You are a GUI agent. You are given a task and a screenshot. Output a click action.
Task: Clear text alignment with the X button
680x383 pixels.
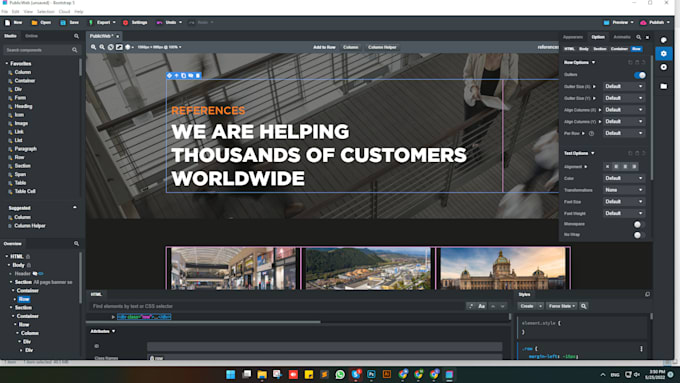[607, 167]
